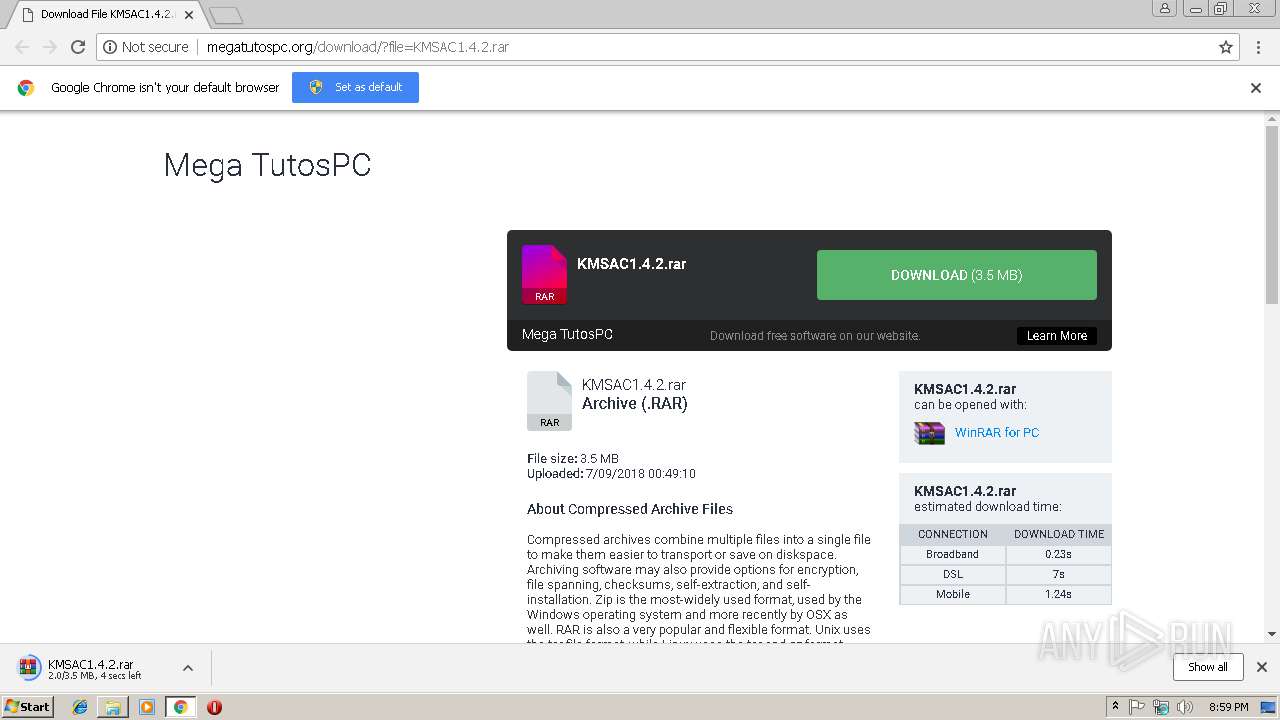Click the Action Center flag icon
Screen dimensions: 1280x720
point(1137,707)
